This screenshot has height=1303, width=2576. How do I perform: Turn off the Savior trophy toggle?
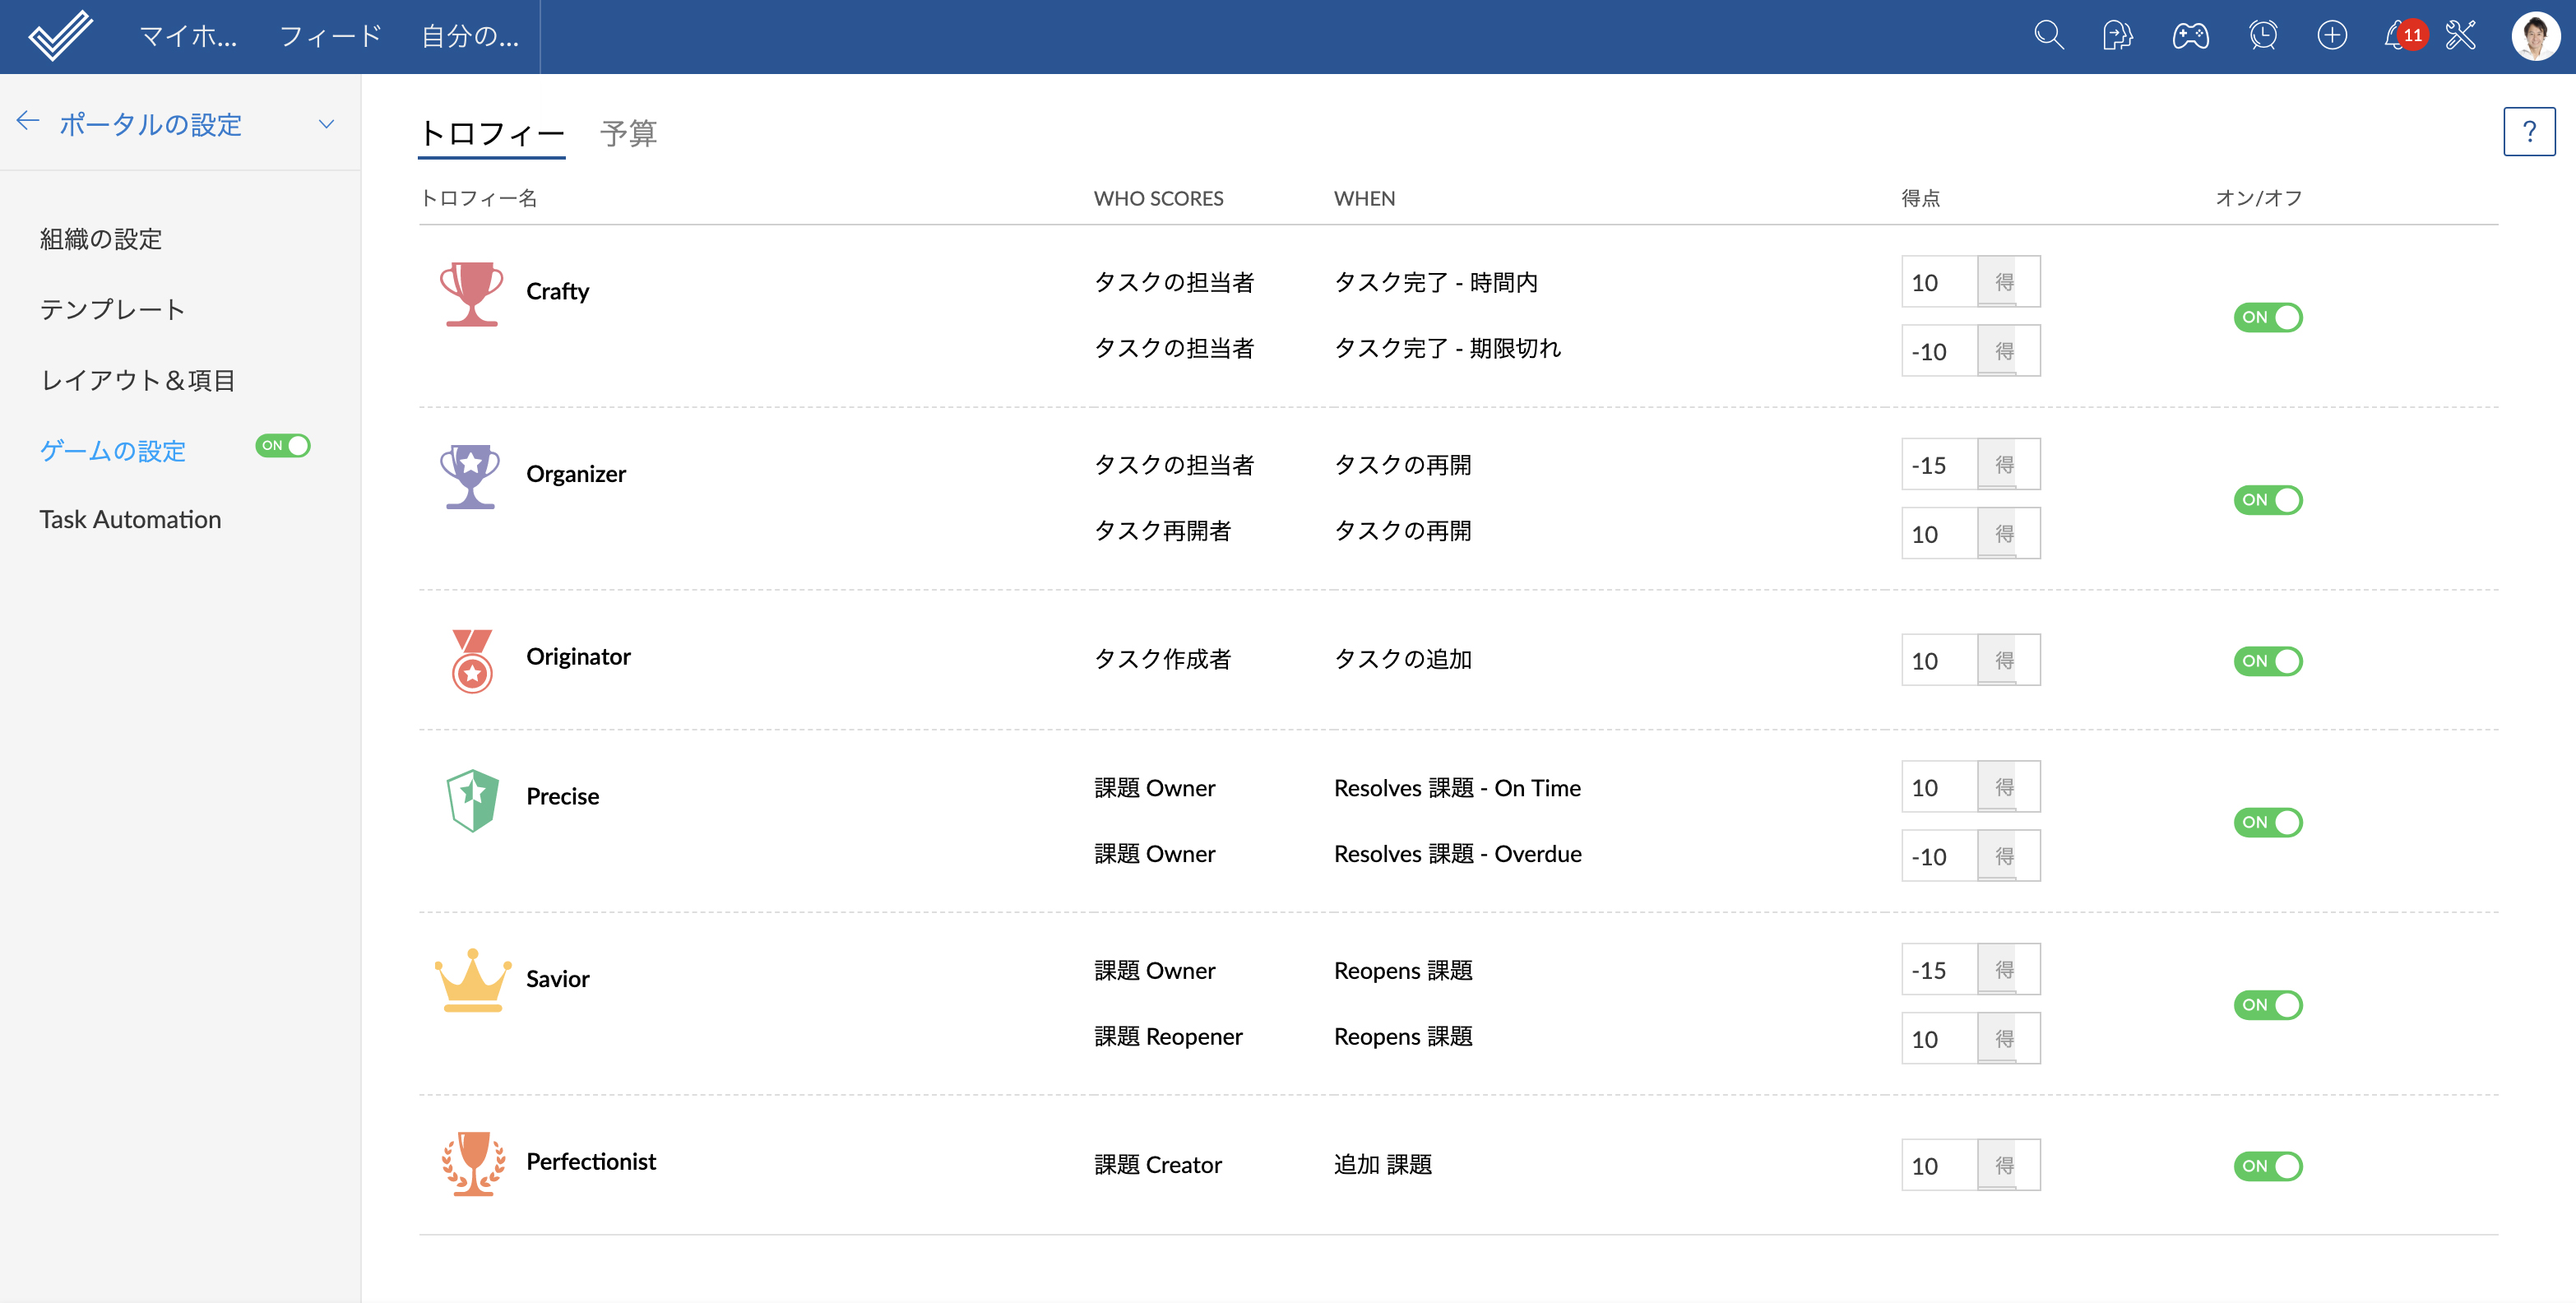pyautogui.click(x=2267, y=1005)
